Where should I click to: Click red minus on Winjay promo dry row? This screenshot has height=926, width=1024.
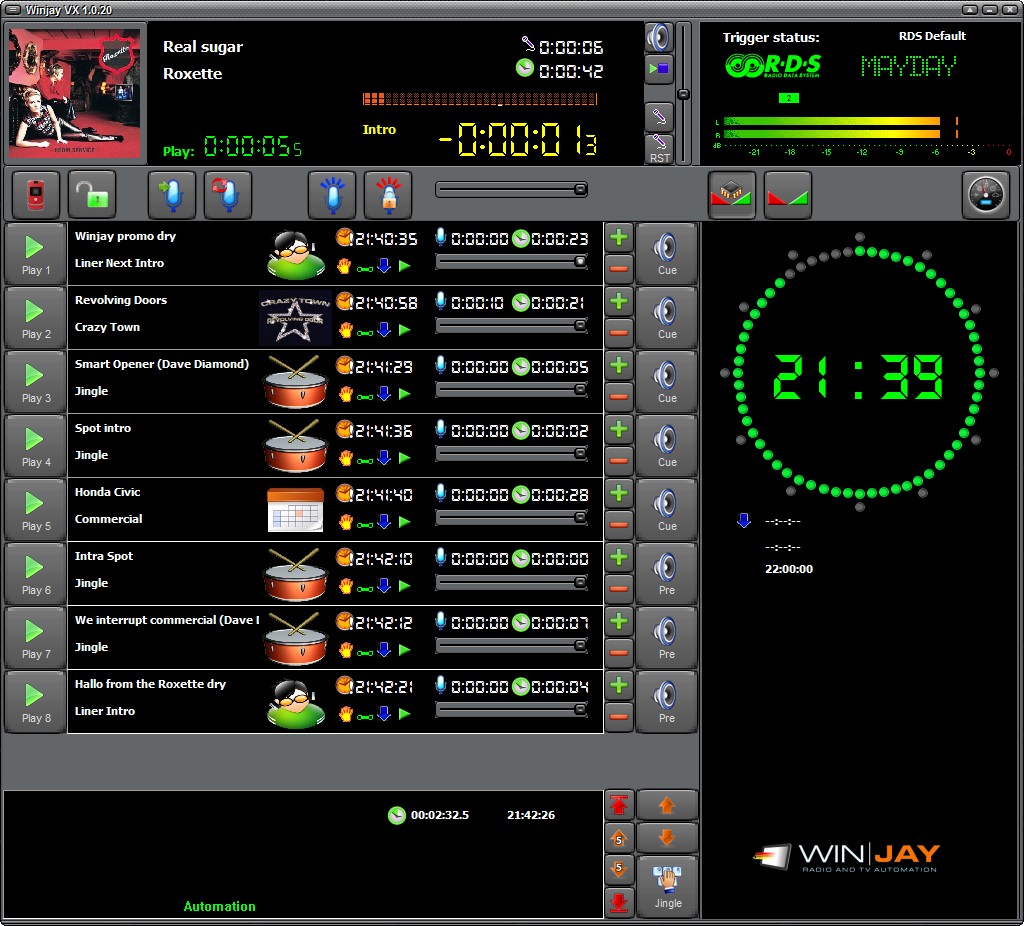(619, 268)
